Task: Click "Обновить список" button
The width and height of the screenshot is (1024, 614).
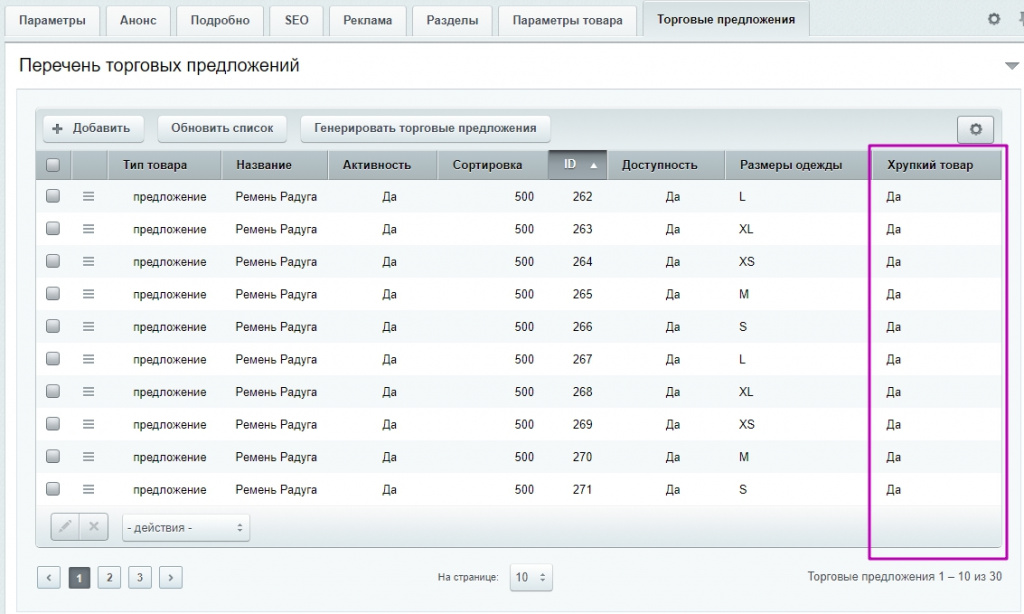Action: [222, 128]
